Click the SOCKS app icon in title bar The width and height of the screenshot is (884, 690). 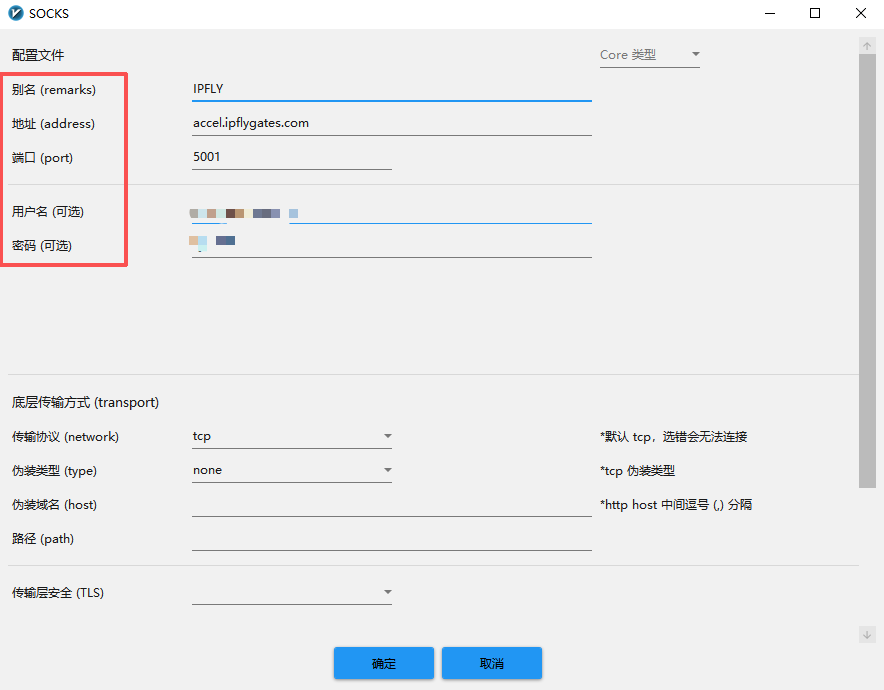click(x=15, y=14)
